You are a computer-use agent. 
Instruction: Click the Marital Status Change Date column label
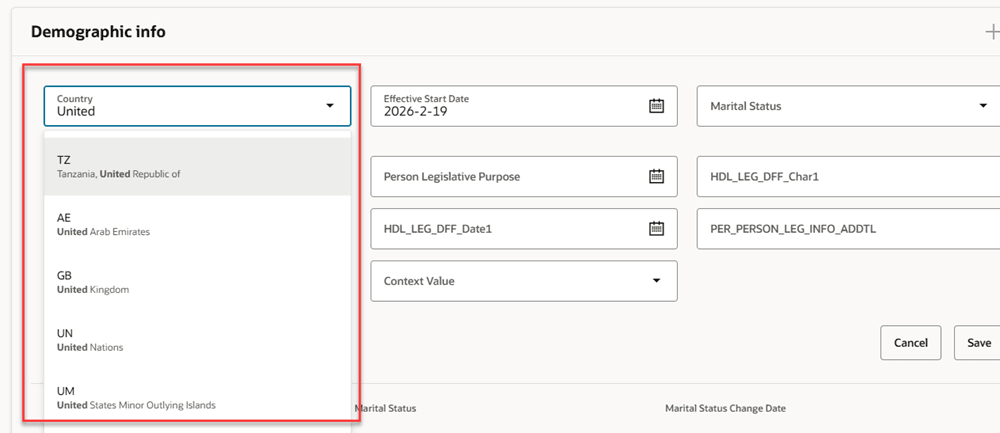coord(725,408)
